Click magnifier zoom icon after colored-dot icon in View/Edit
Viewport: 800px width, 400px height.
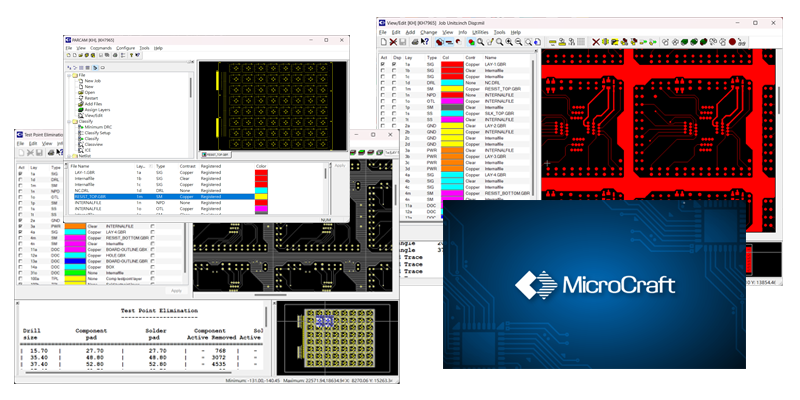(x=480, y=42)
